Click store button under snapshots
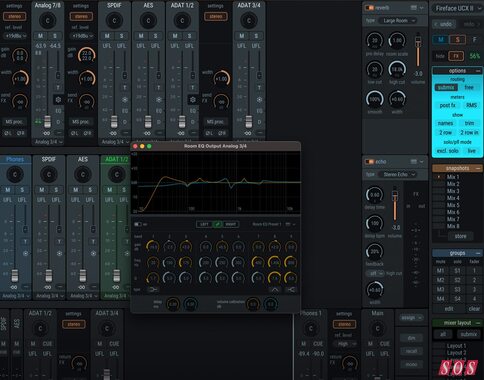Viewport: 484px width, 380px height. coord(460,236)
